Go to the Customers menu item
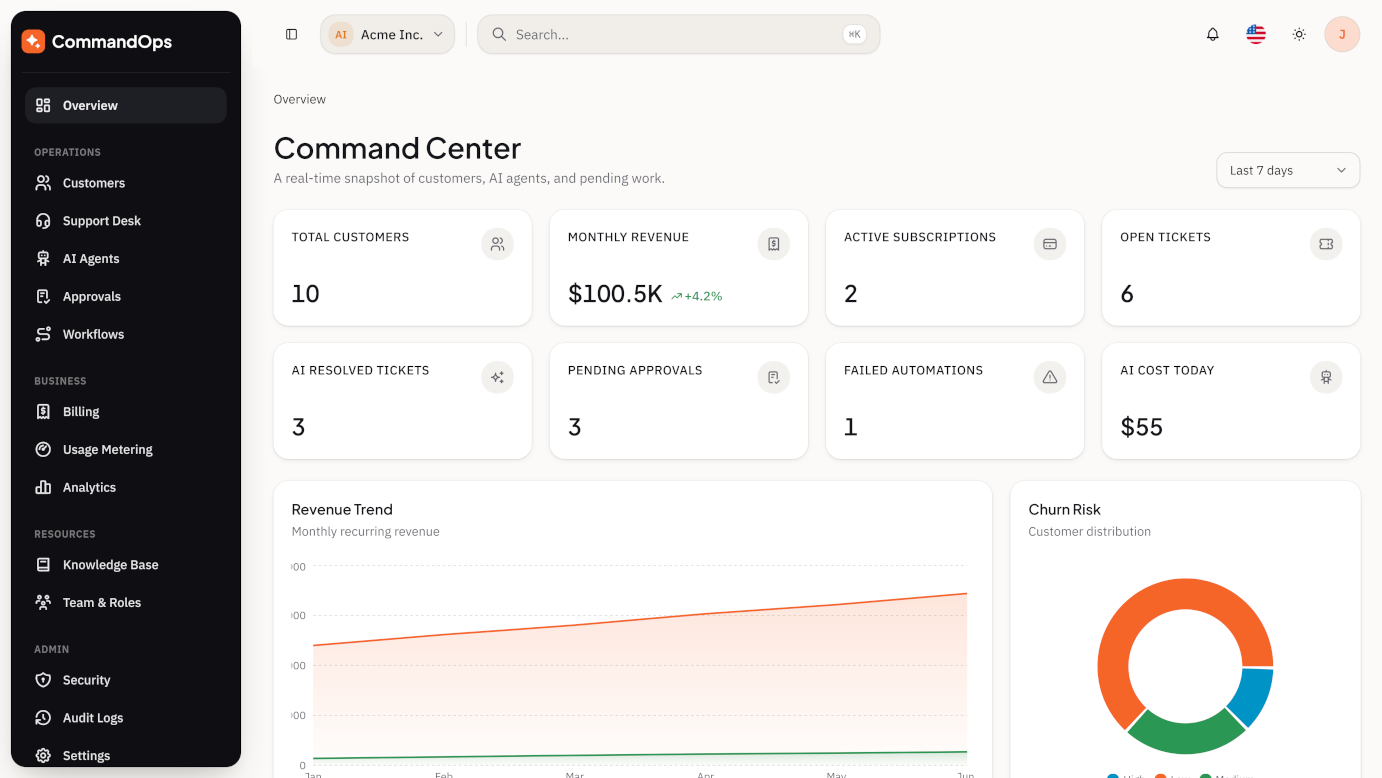 point(126,183)
